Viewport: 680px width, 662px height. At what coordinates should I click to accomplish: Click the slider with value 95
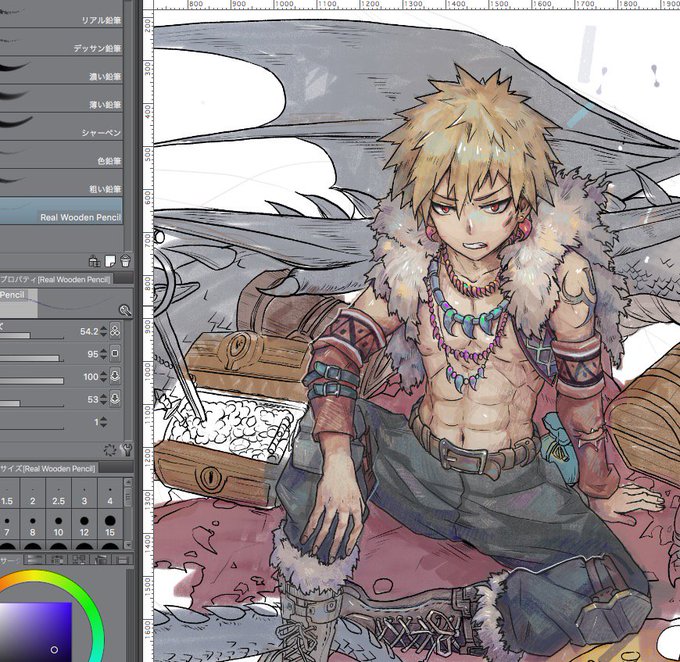pos(32,358)
